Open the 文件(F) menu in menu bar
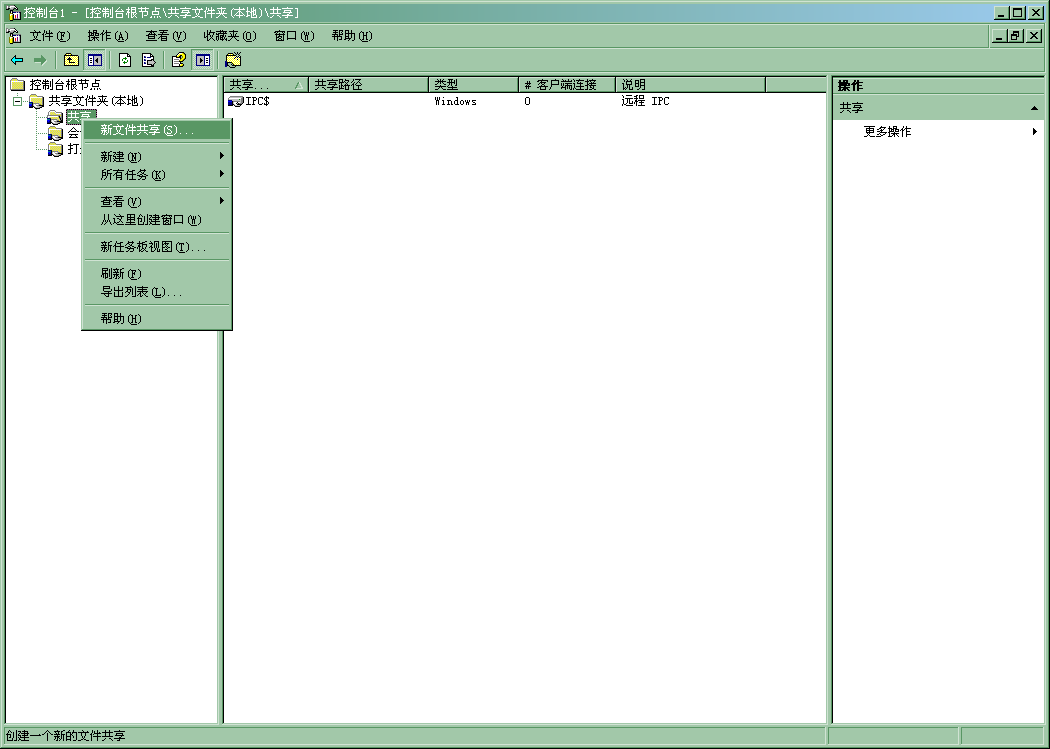Viewport: 1050px width, 749px height. (x=50, y=35)
